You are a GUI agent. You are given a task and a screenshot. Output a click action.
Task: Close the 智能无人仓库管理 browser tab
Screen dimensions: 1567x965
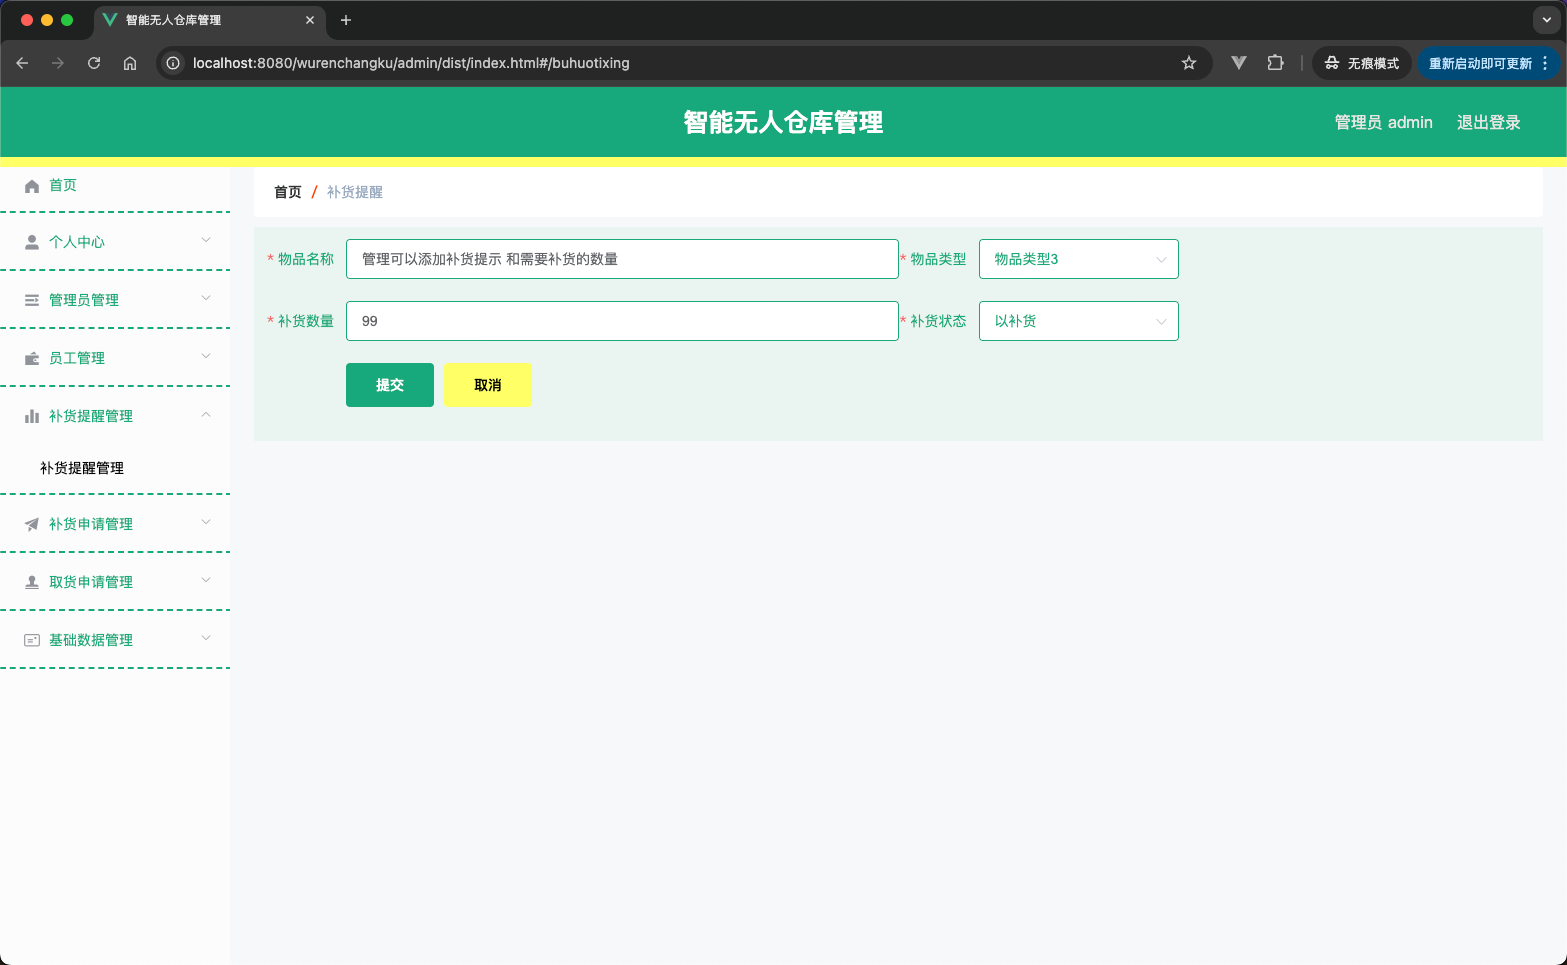(310, 20)
